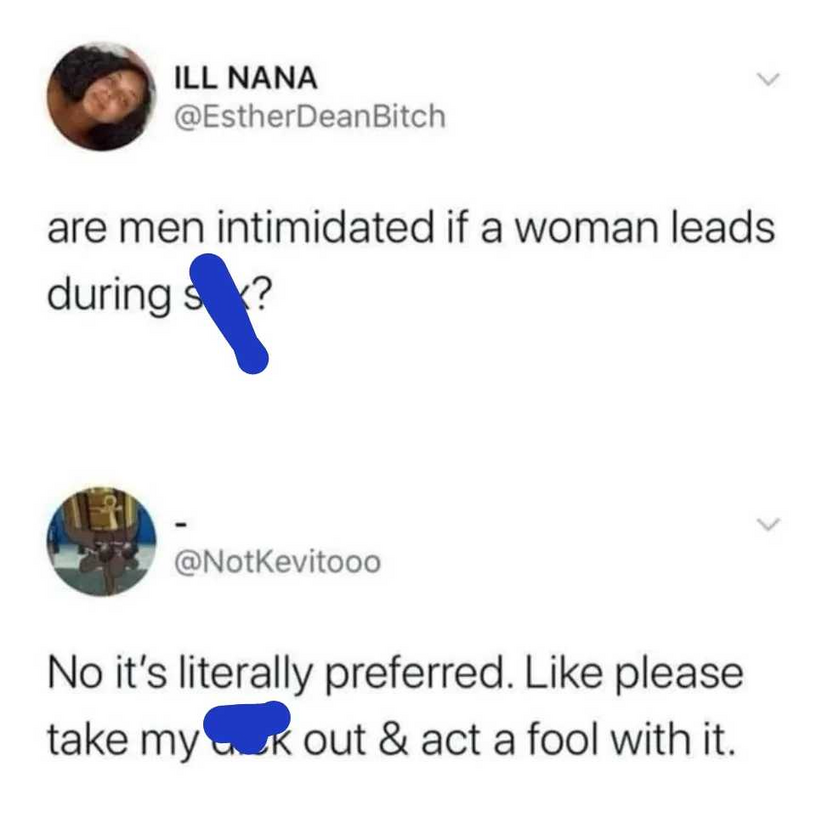Select the phrase "woman leads" in the tweet
This screenshot has height=818, width=839.
(x=643, y=228)
